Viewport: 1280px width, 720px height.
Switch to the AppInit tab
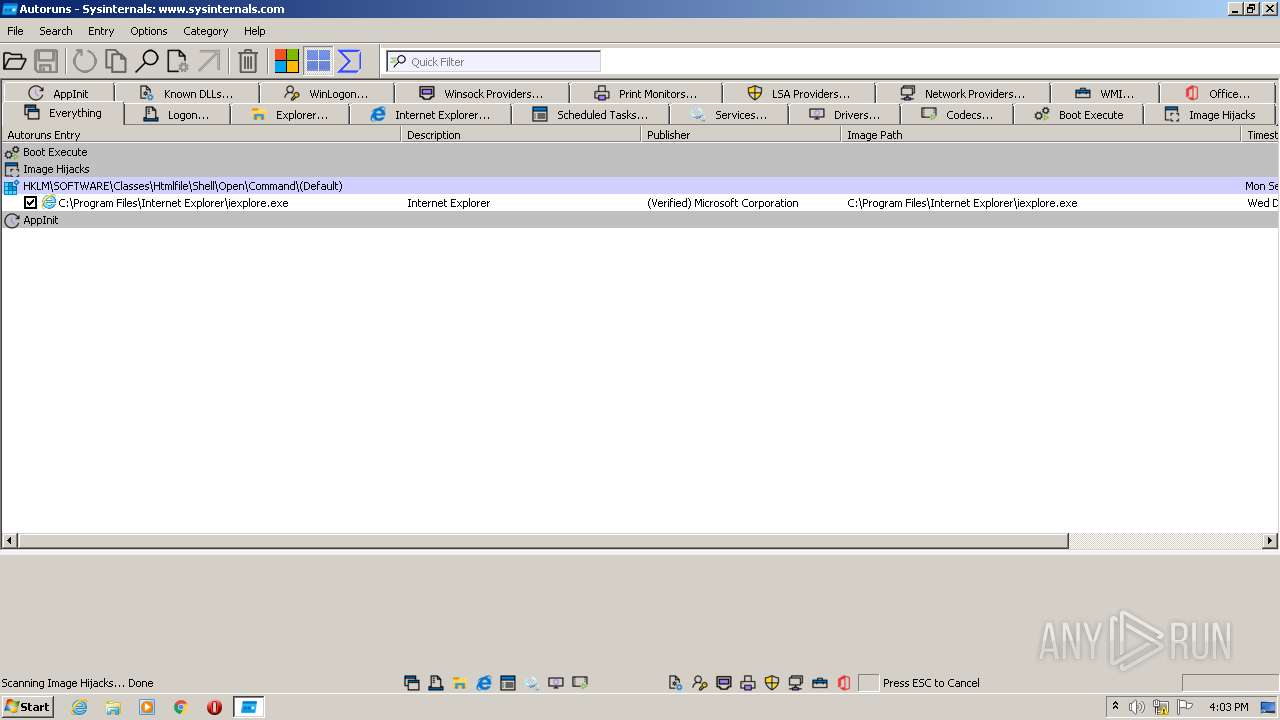(x=58, y=93)
